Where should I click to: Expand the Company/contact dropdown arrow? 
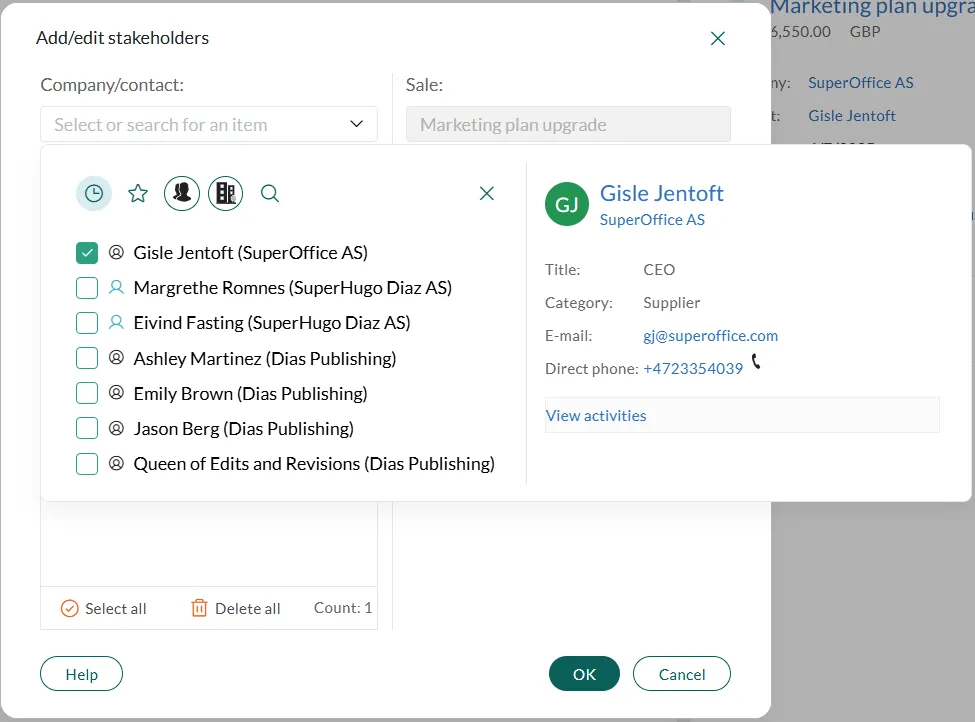coord(357,124)
